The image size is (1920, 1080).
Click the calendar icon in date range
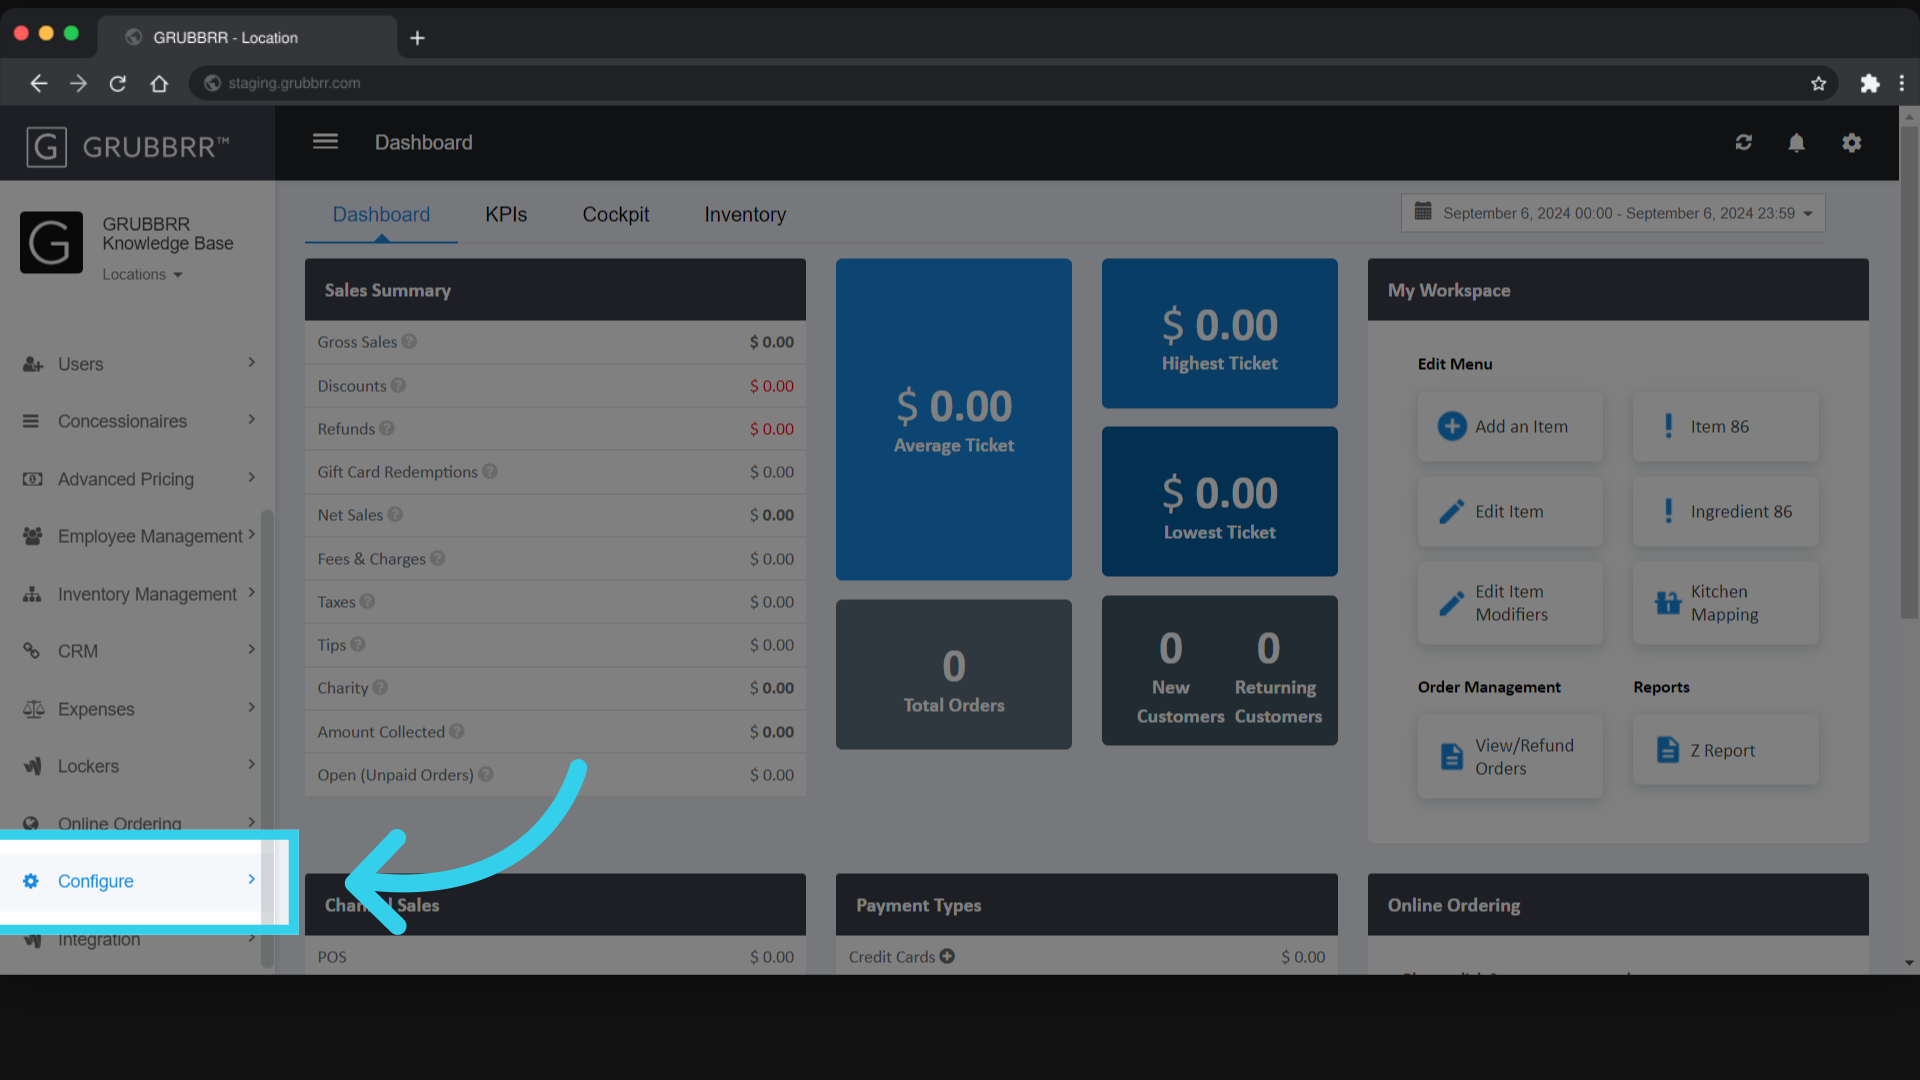tap(1423, 212)
